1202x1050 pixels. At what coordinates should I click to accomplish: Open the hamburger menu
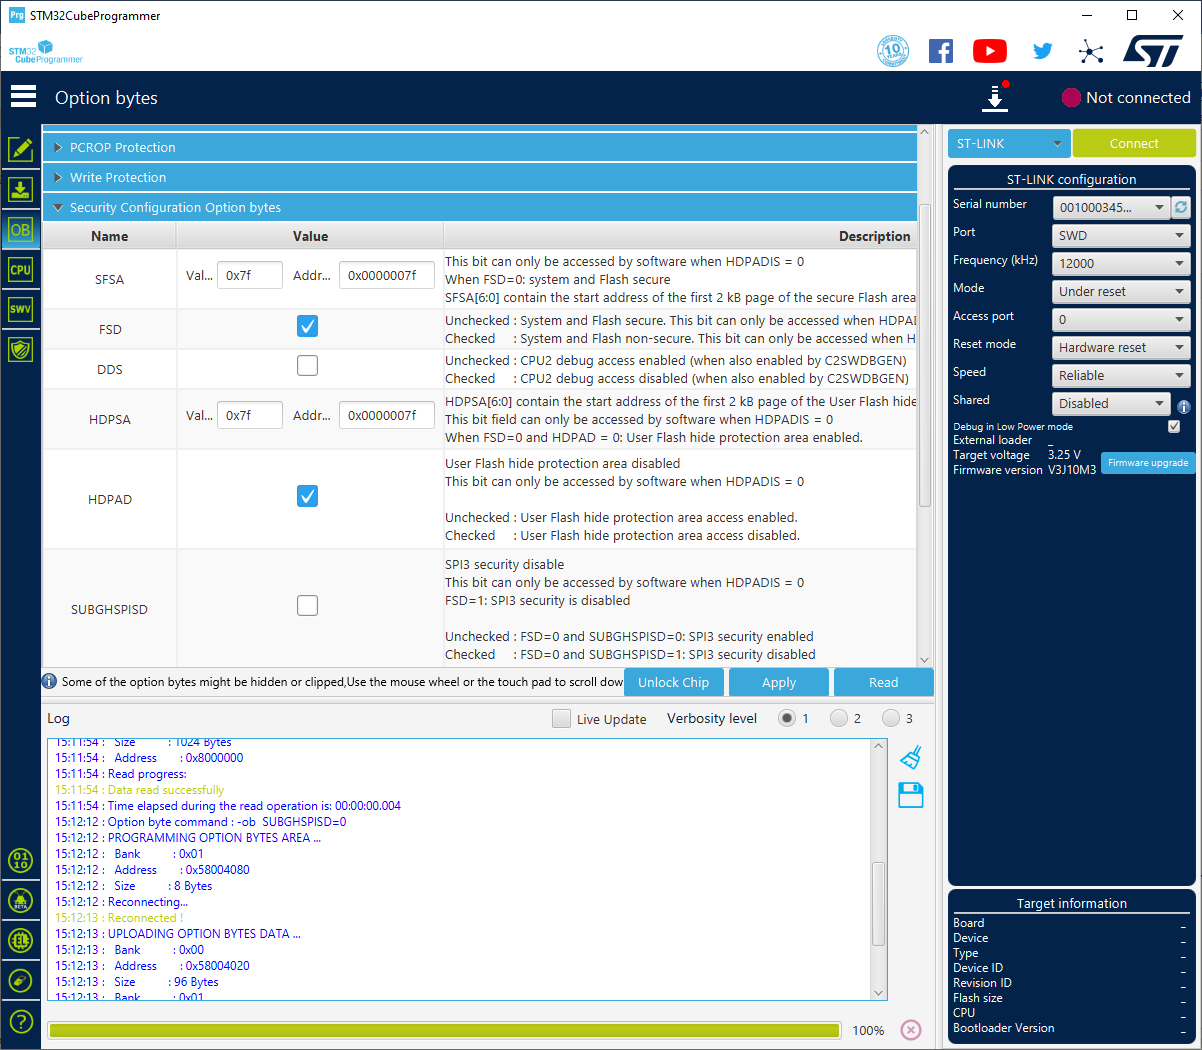pos(23,96)
